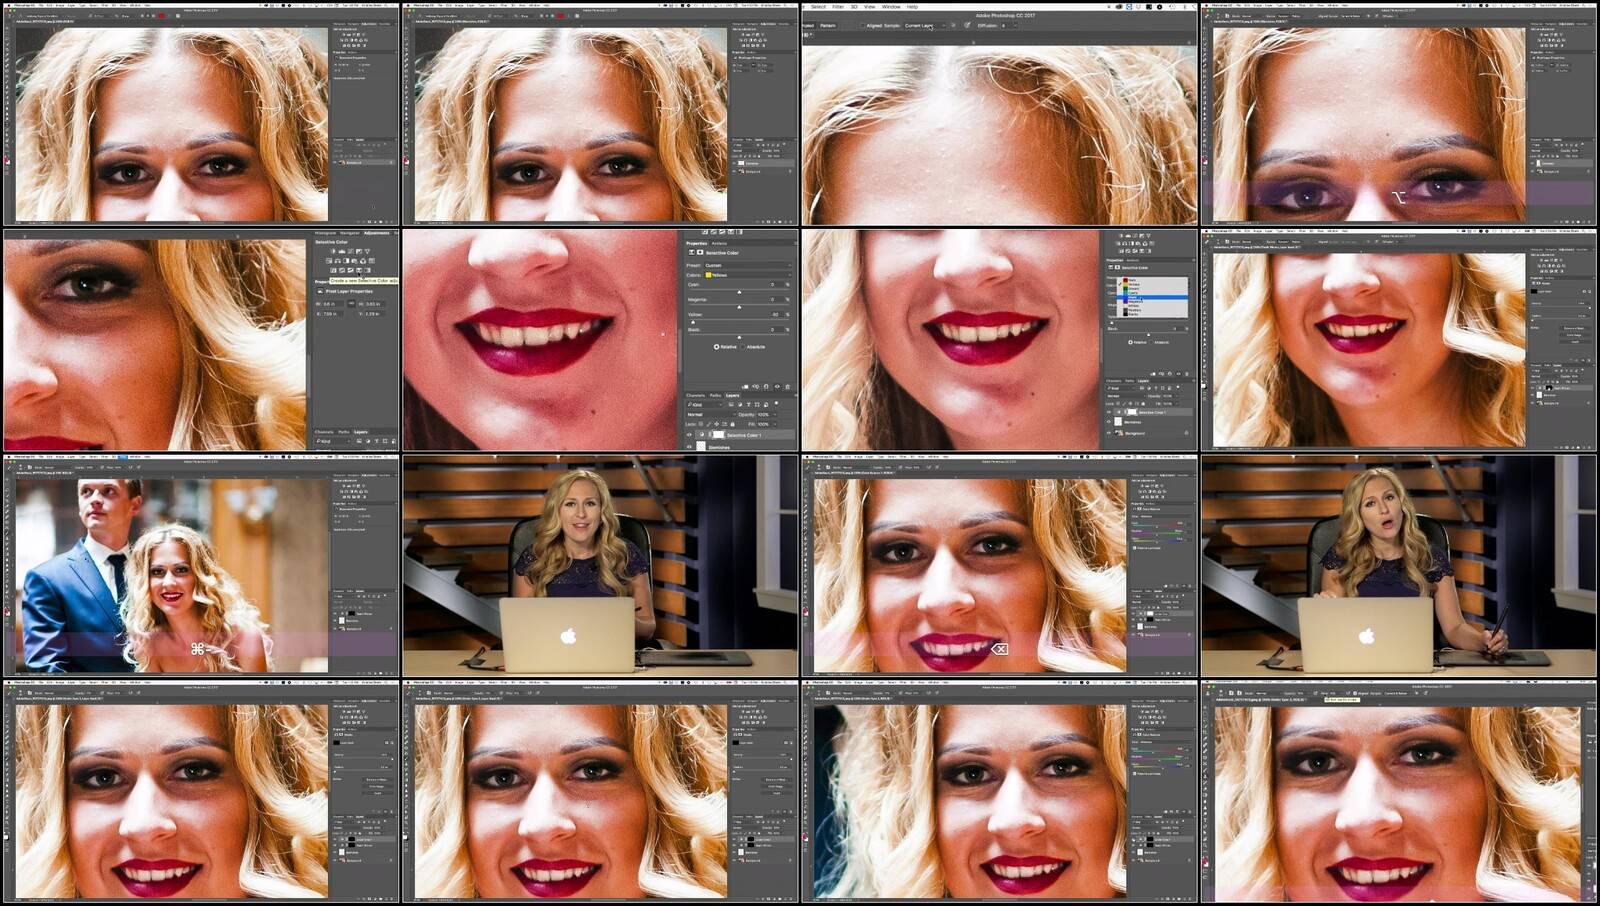Screen dimensions: 1600x906
Task: Click lock all icon in Yellows frame Layers
Action: [733, 424]
